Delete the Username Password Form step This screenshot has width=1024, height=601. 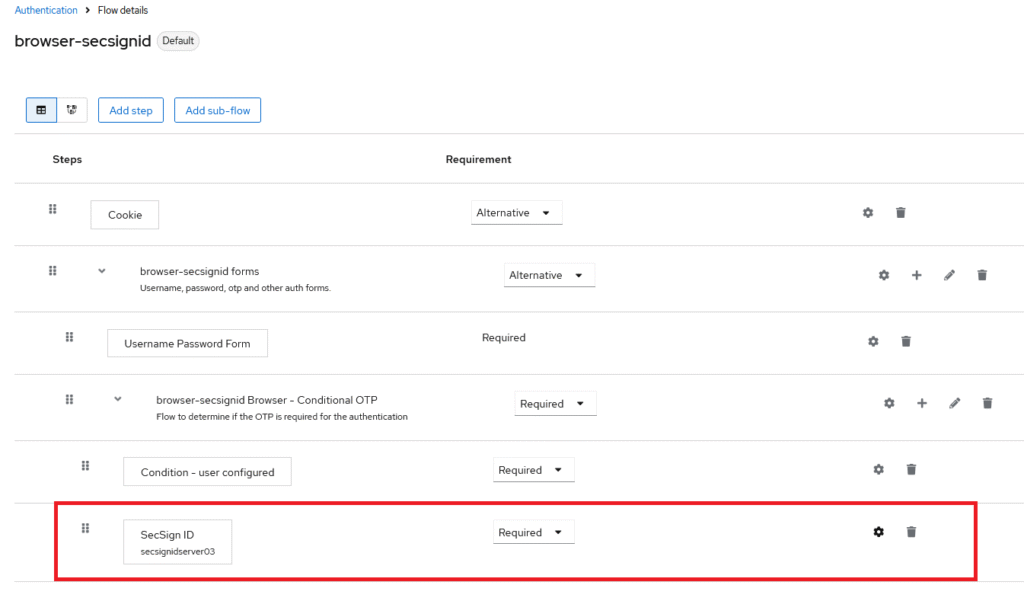pyautogui.click(x=906, y=341)
